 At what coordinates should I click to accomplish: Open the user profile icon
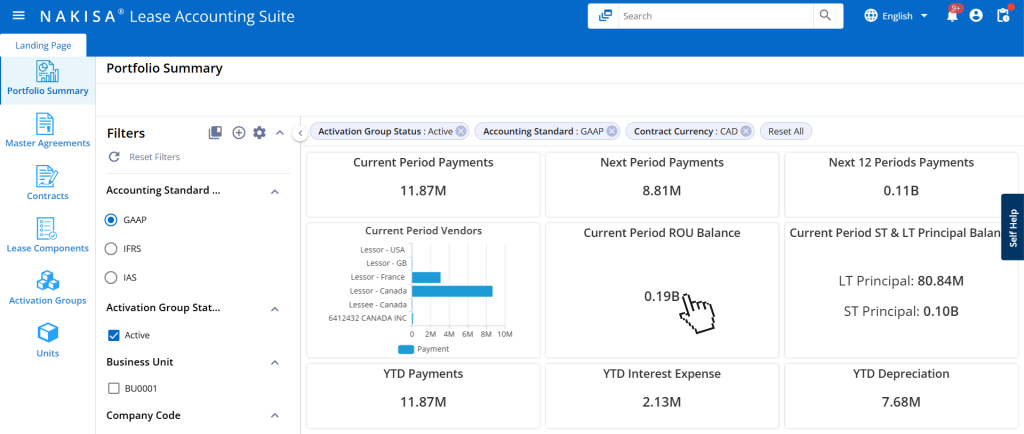point(976,16)
